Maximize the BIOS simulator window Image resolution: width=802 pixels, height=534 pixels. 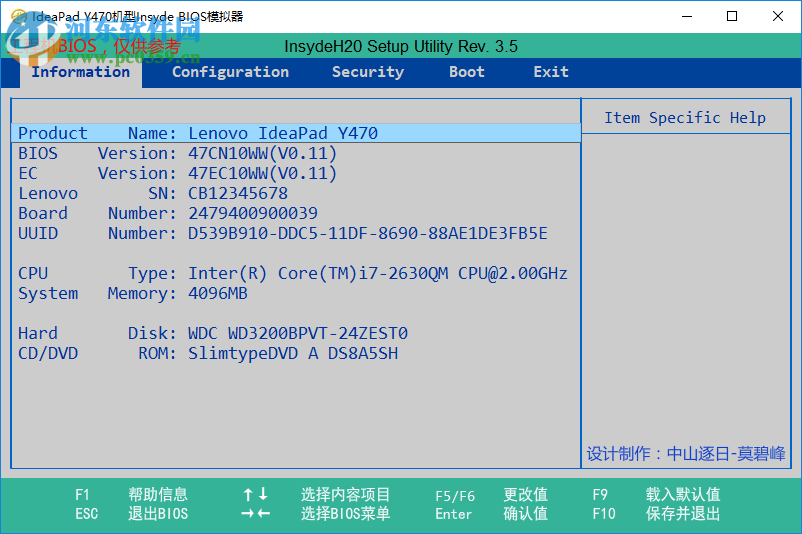(x=732, y=16)
